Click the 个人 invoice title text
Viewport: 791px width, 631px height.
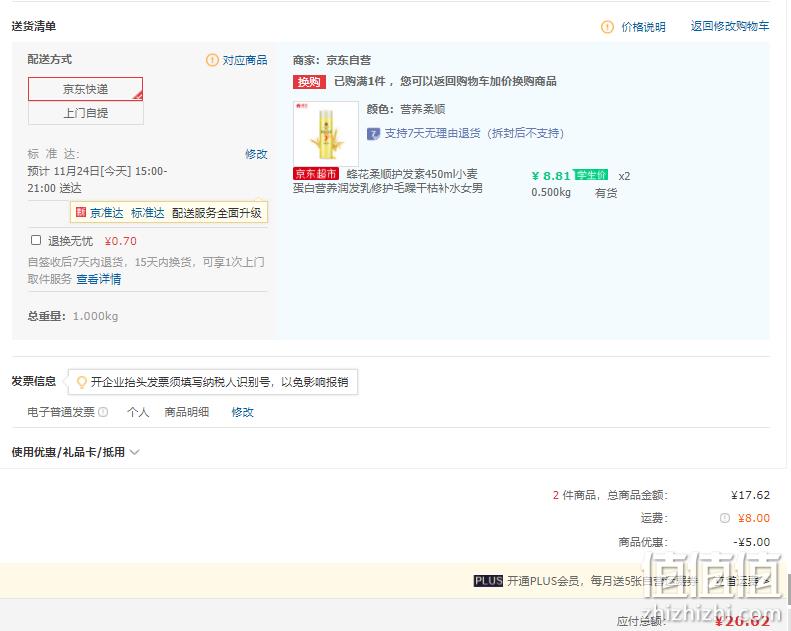pyautogui.click(x=138, y=412)
